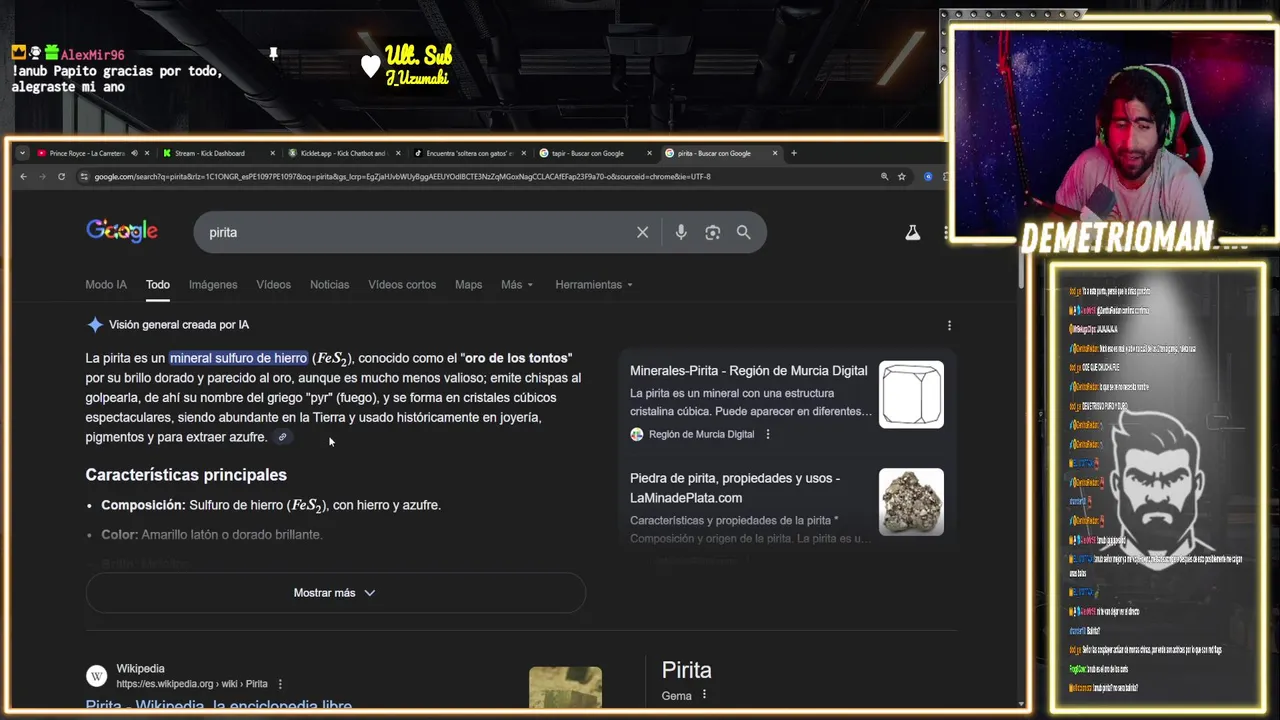Open the tab search dropdown arrow
Screen dimensions: 1280x720
point(22,153)
